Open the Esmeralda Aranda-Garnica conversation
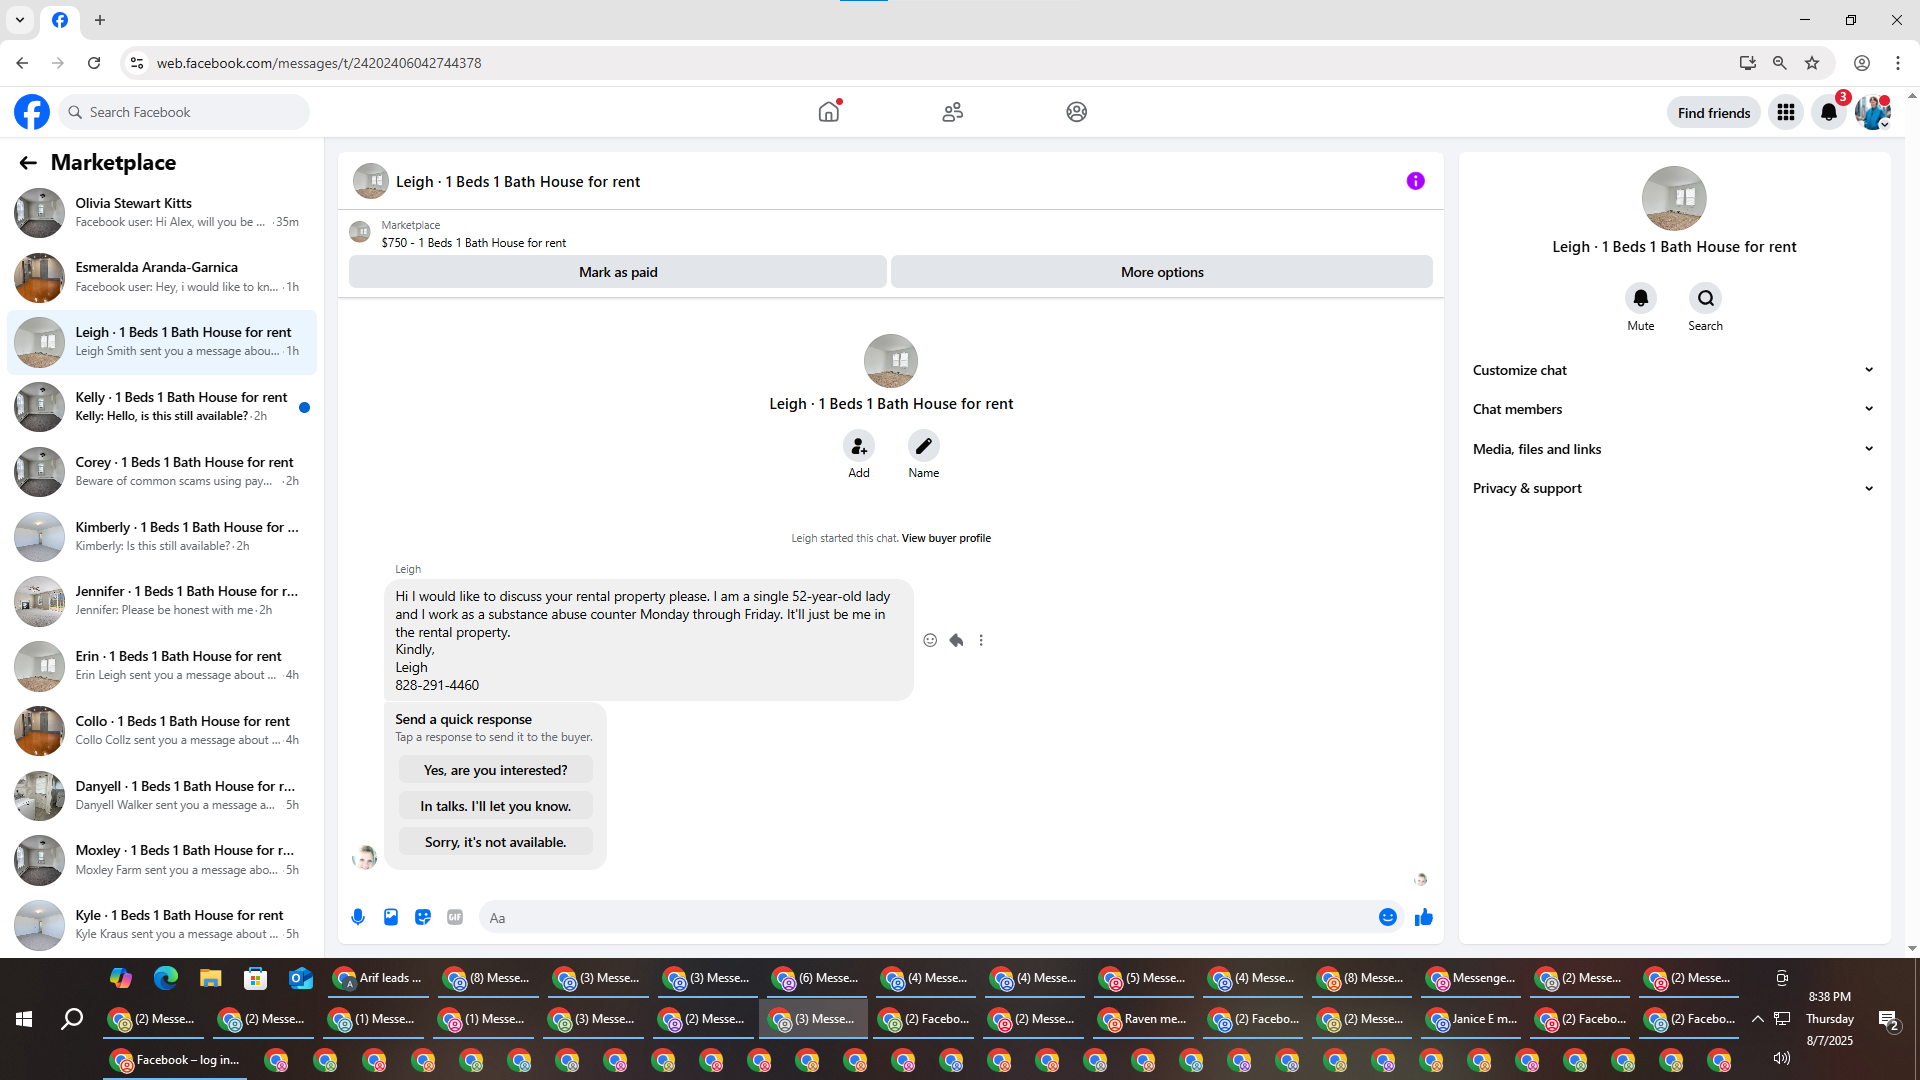The width and height of the screenshot is (1920, 1080). (162, 277)
